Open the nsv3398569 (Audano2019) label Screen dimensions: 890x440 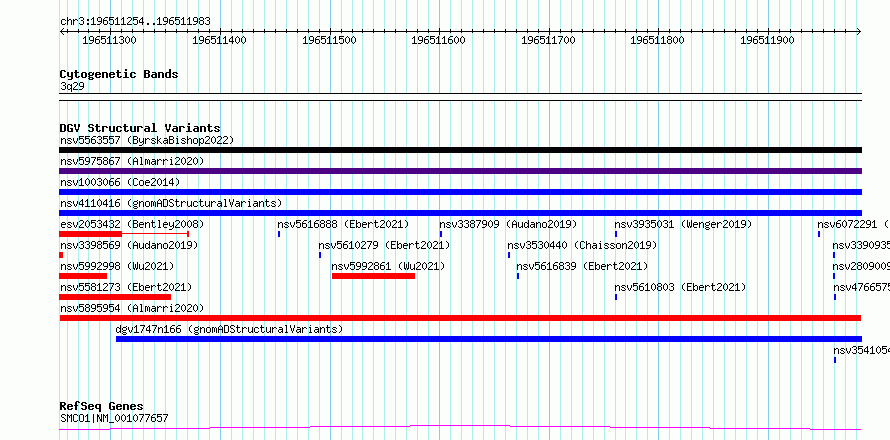click(129, 245)
